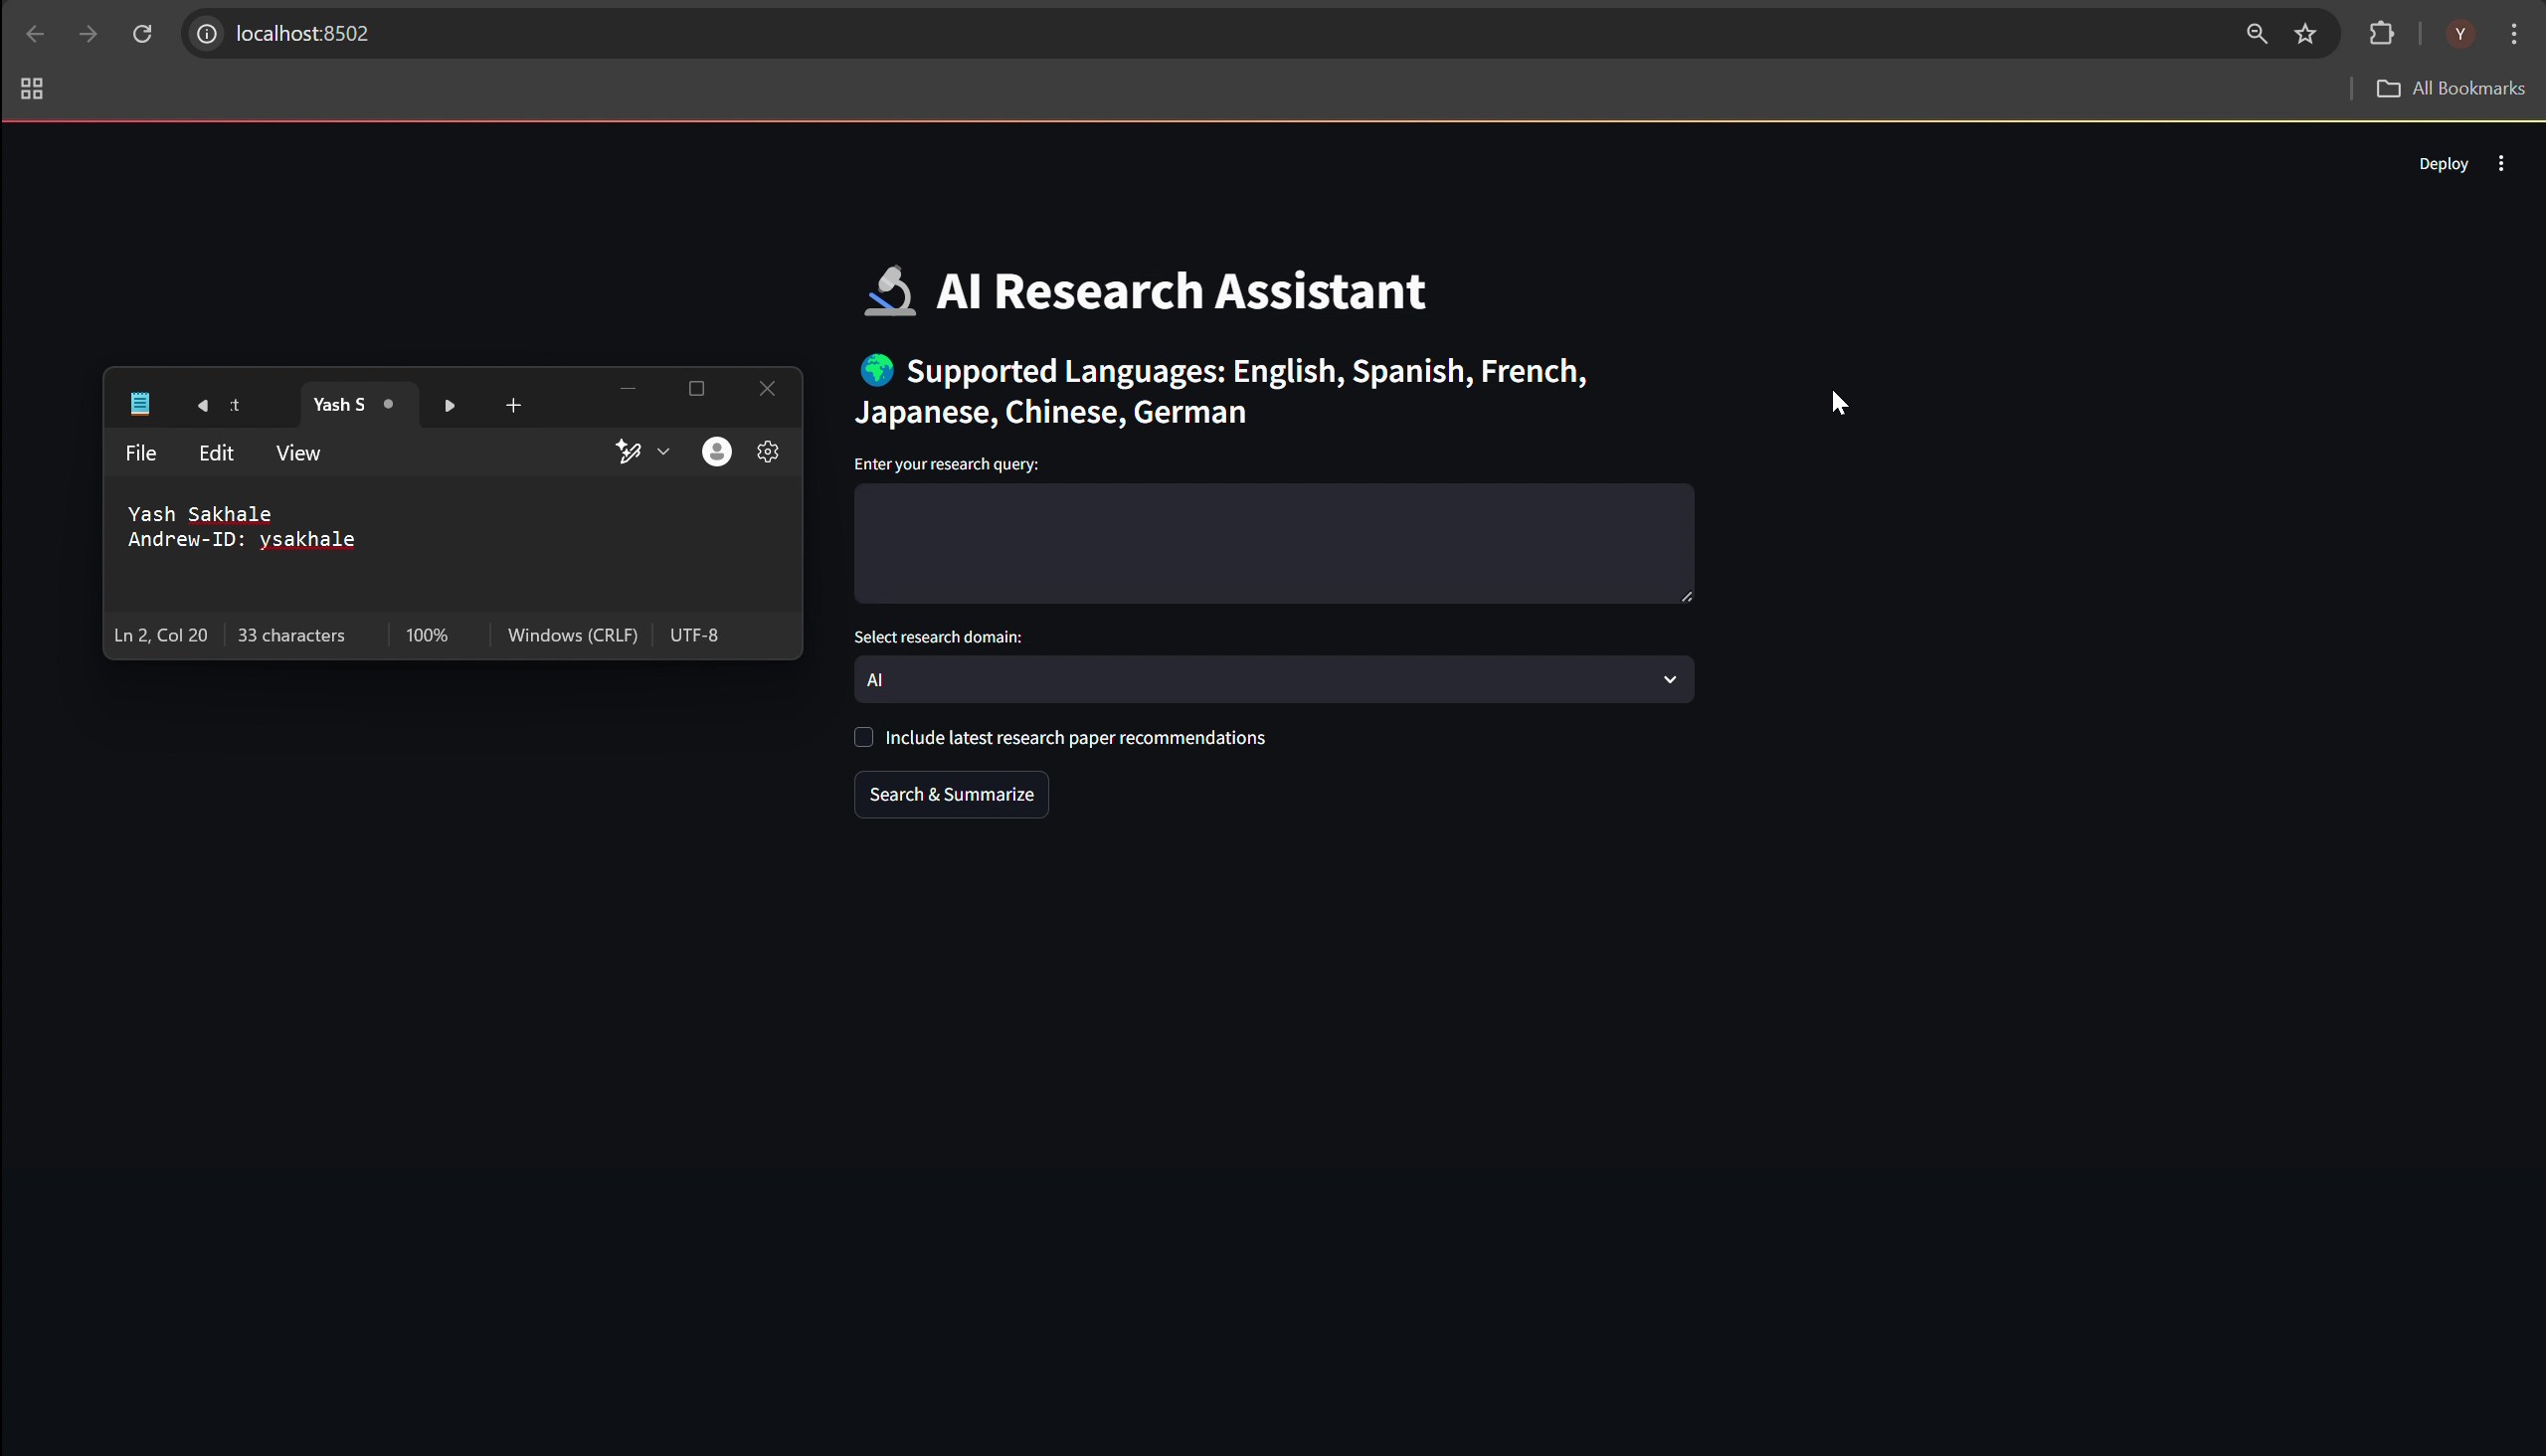The height and width of the screenshot is (1456, 2546).
Task: Open Notepad settings gear icon
Action: point(768,452)
